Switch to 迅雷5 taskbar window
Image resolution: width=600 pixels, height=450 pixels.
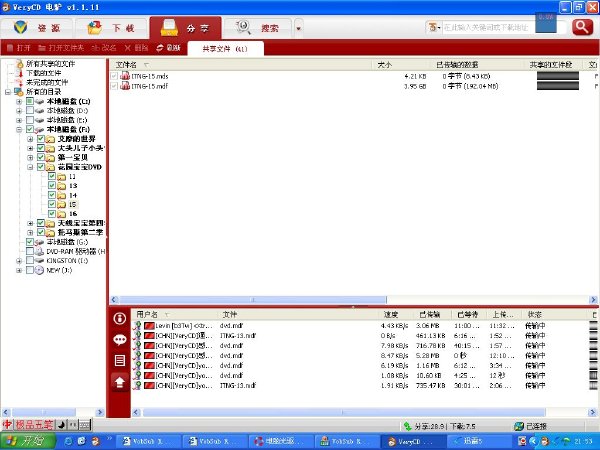(x=480, y=441)
